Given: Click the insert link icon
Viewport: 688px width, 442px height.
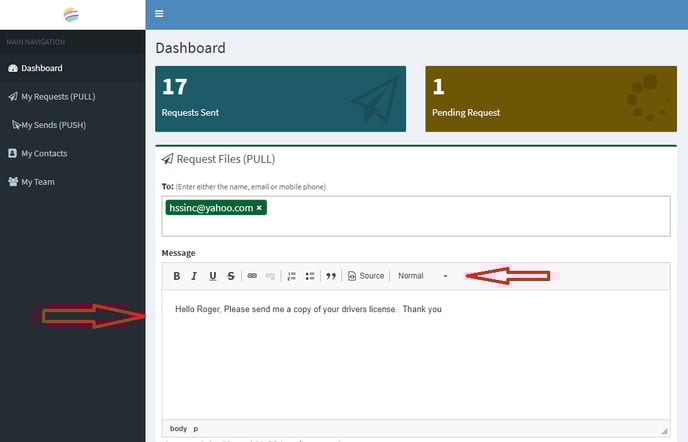Looking at the screenshot, I should [252, 276].
